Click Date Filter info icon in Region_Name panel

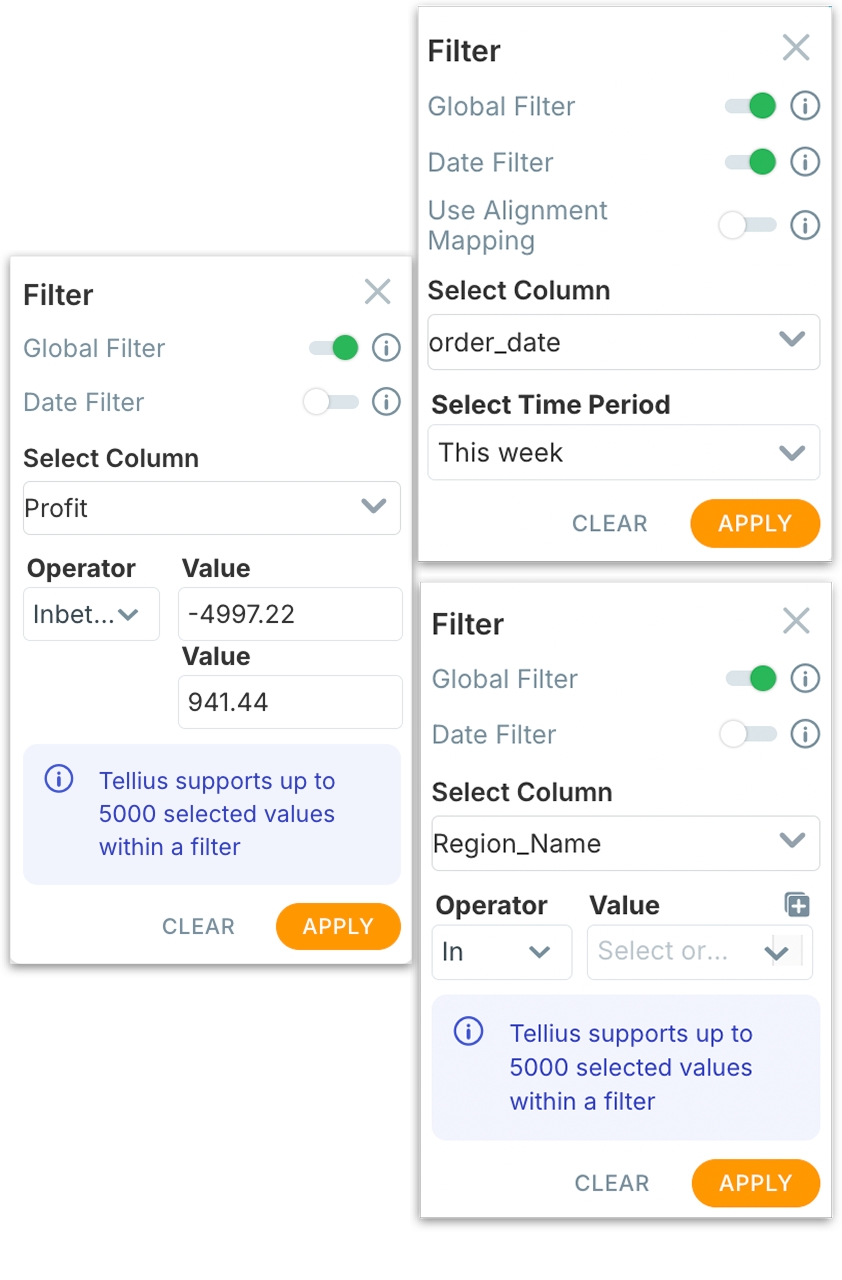click(805, 734)
